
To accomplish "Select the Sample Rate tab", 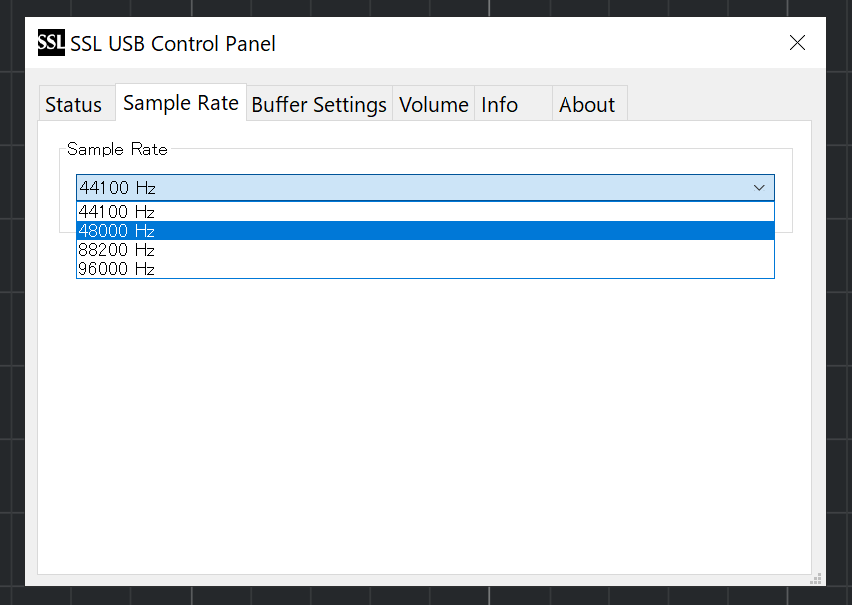I will 181,102.
